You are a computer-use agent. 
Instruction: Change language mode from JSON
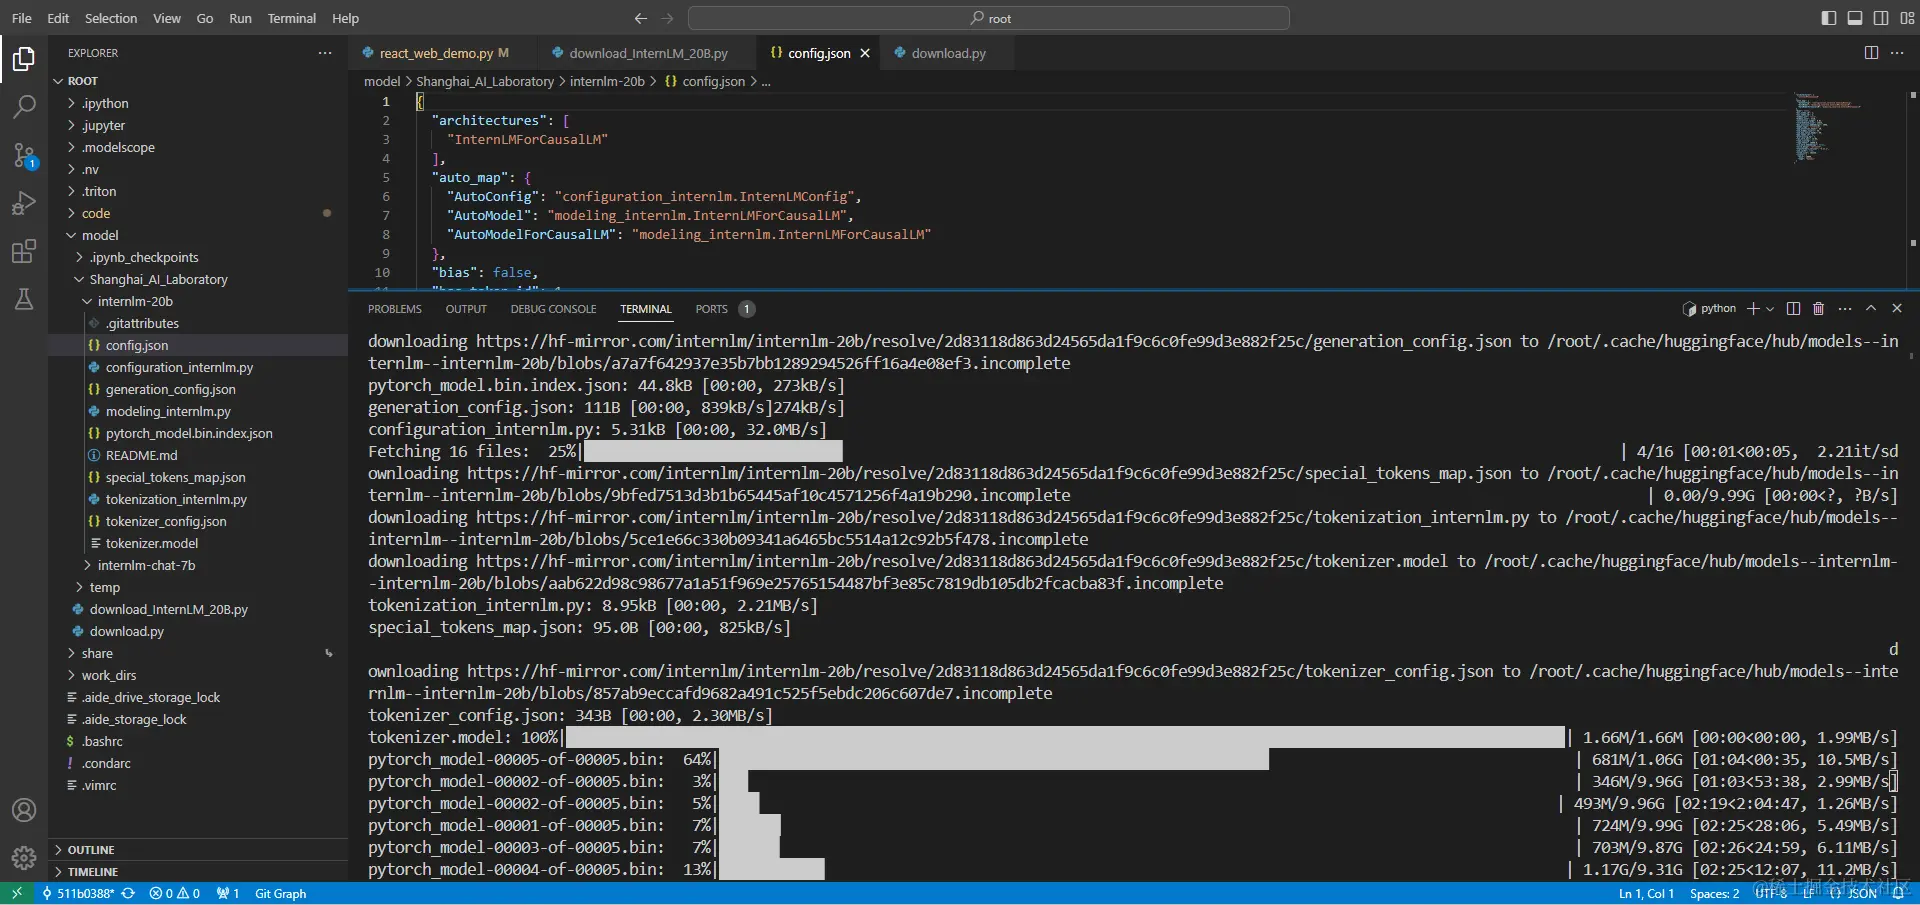tap(1862, 894)
